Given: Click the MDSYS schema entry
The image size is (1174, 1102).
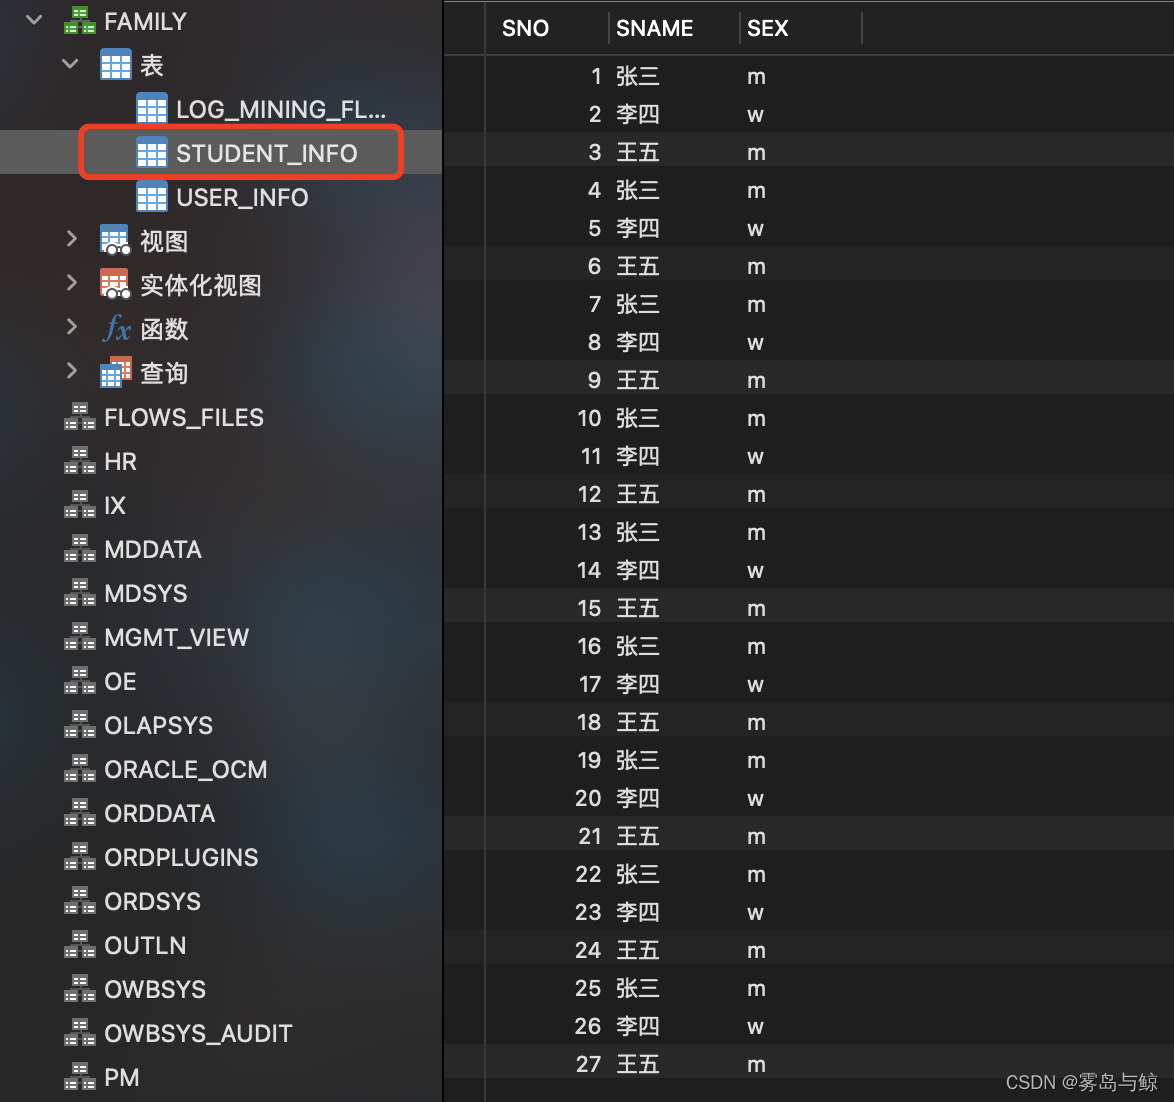Looking at the screenshot, I should pos(147,593).
